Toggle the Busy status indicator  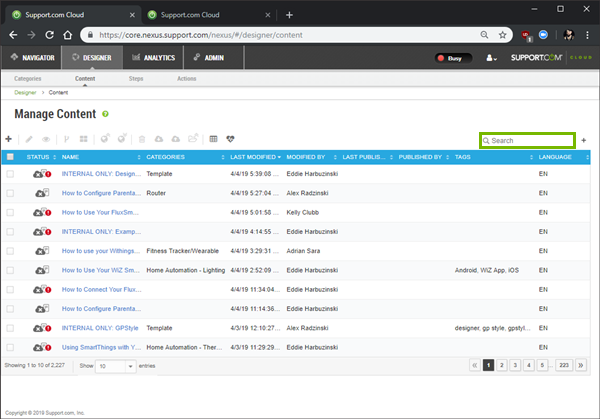click(x=453, y=58)
